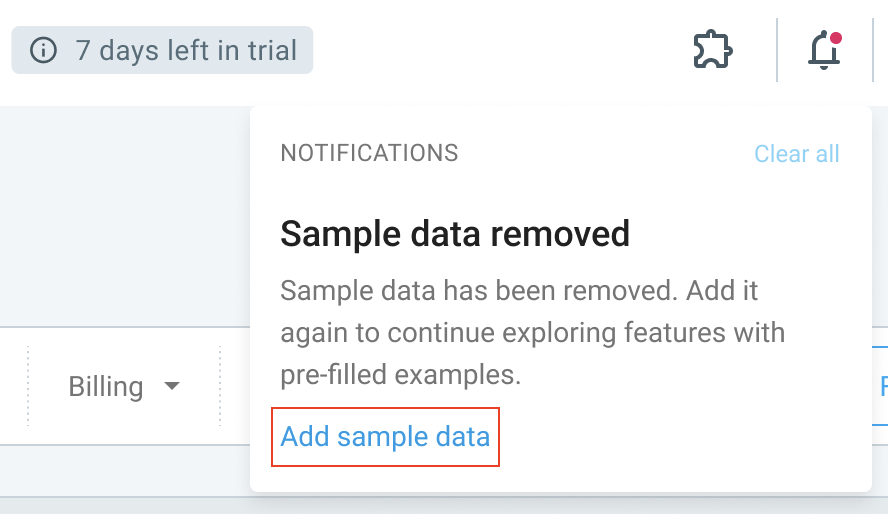Click the Add sample data link

[385, 436]
